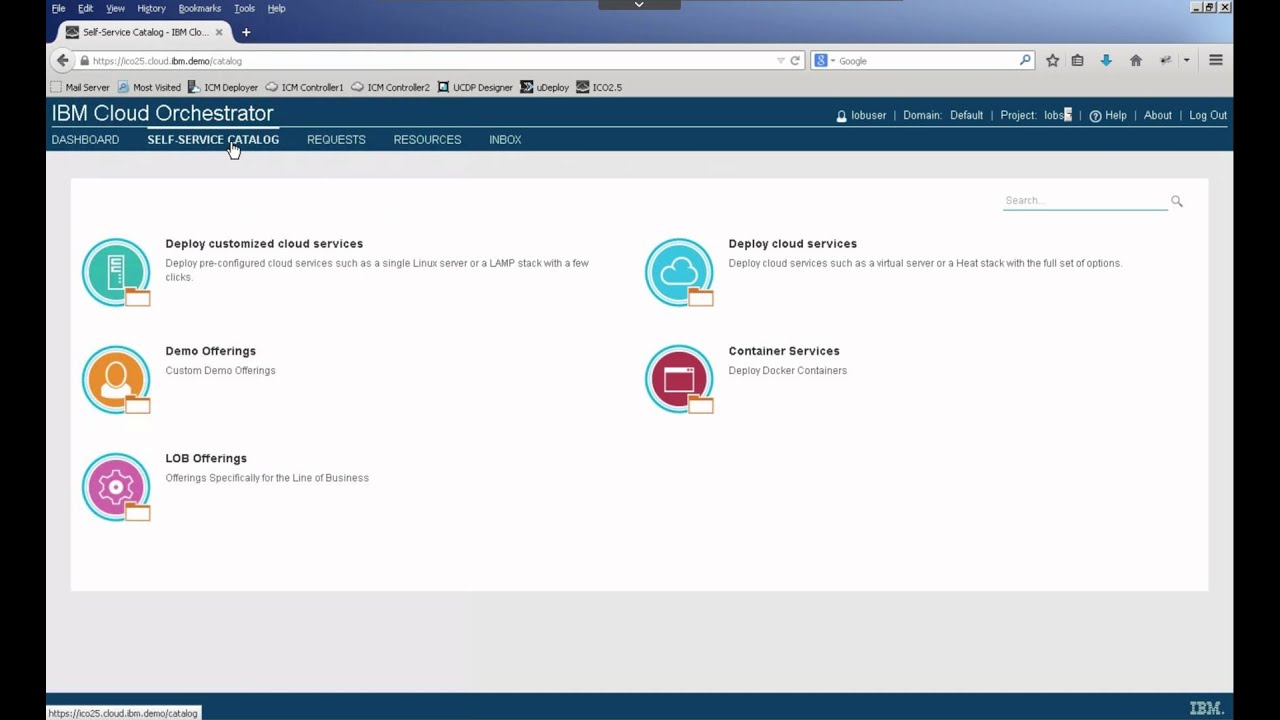Open Container Services title link
Screen dimensions: 1280x720
pos(784,351)
